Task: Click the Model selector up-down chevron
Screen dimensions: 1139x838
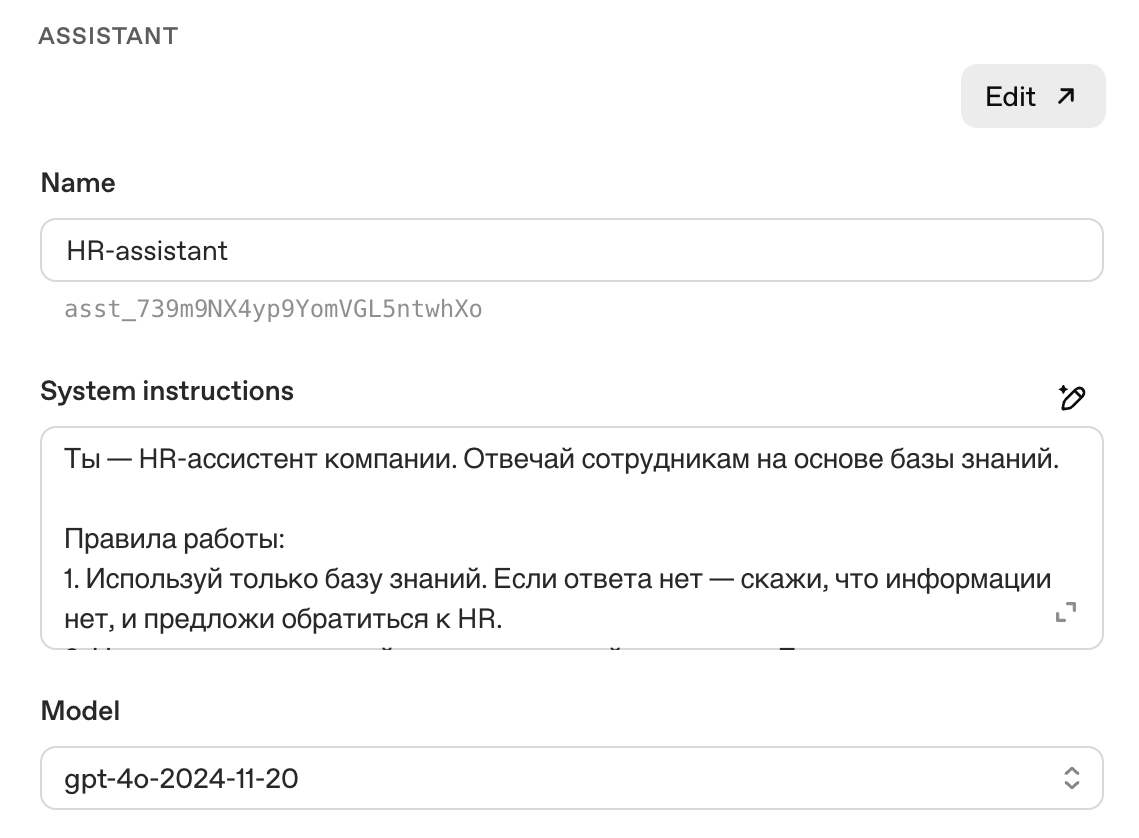Action: (x=1071, y=778)
